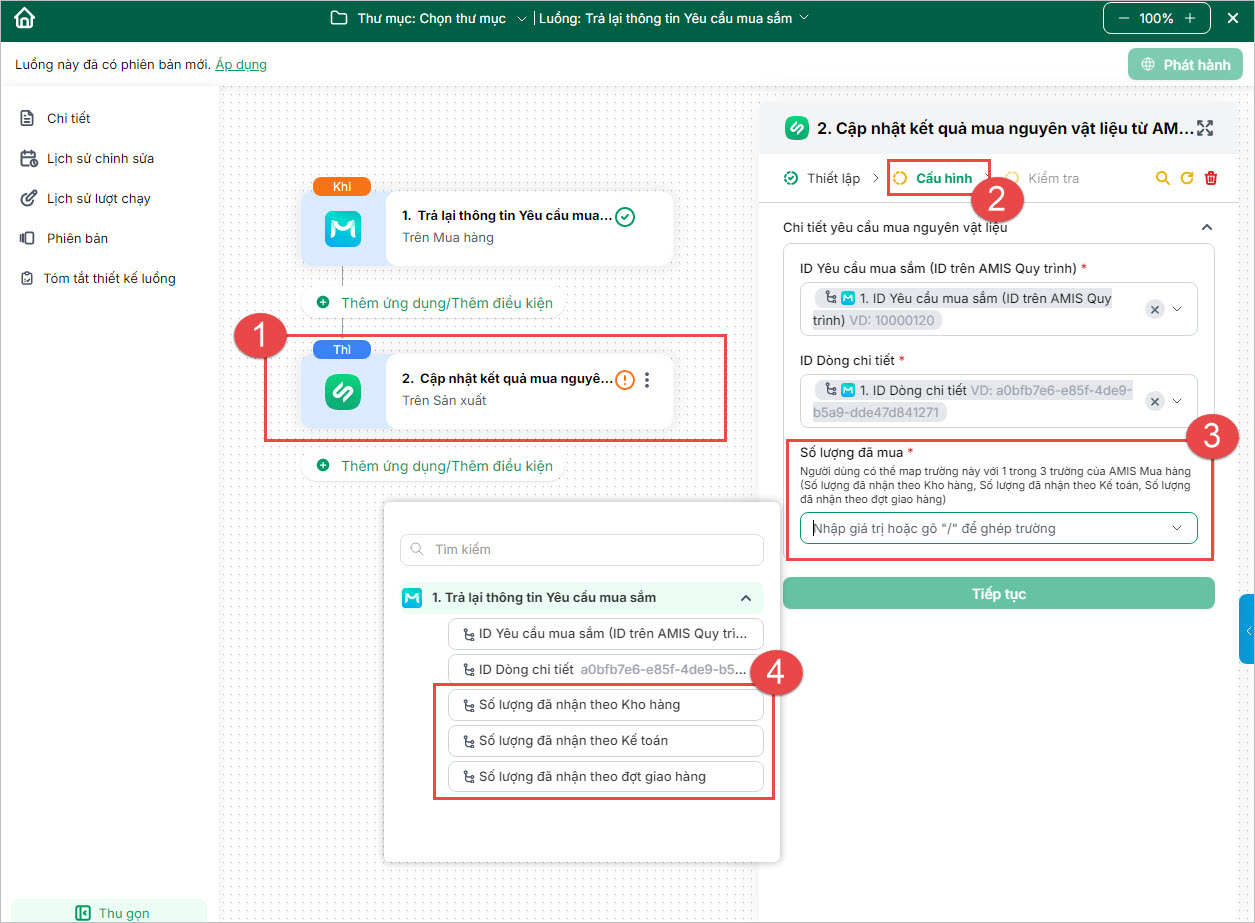Select 'ID Yêu cầu mua sắm (ID trên AMIS Quy trì...' option

[x=606, y=633]
